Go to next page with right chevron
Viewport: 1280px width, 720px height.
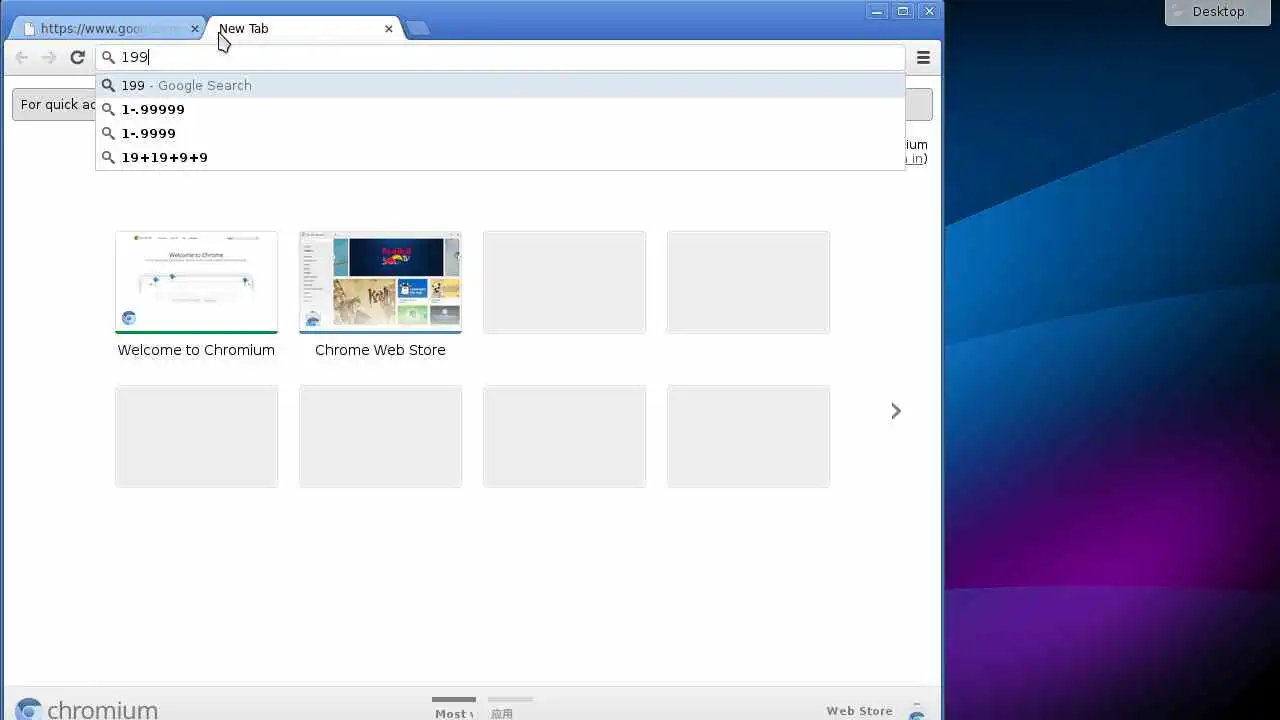(896, 411)
